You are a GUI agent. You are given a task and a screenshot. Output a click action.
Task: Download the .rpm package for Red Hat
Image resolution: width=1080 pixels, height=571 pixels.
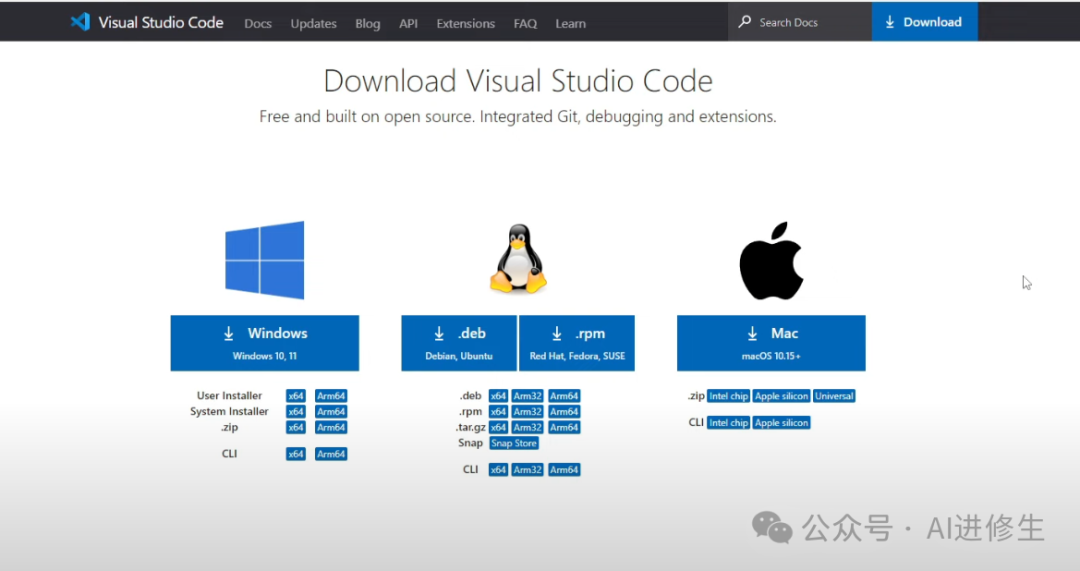click(577, 343)
